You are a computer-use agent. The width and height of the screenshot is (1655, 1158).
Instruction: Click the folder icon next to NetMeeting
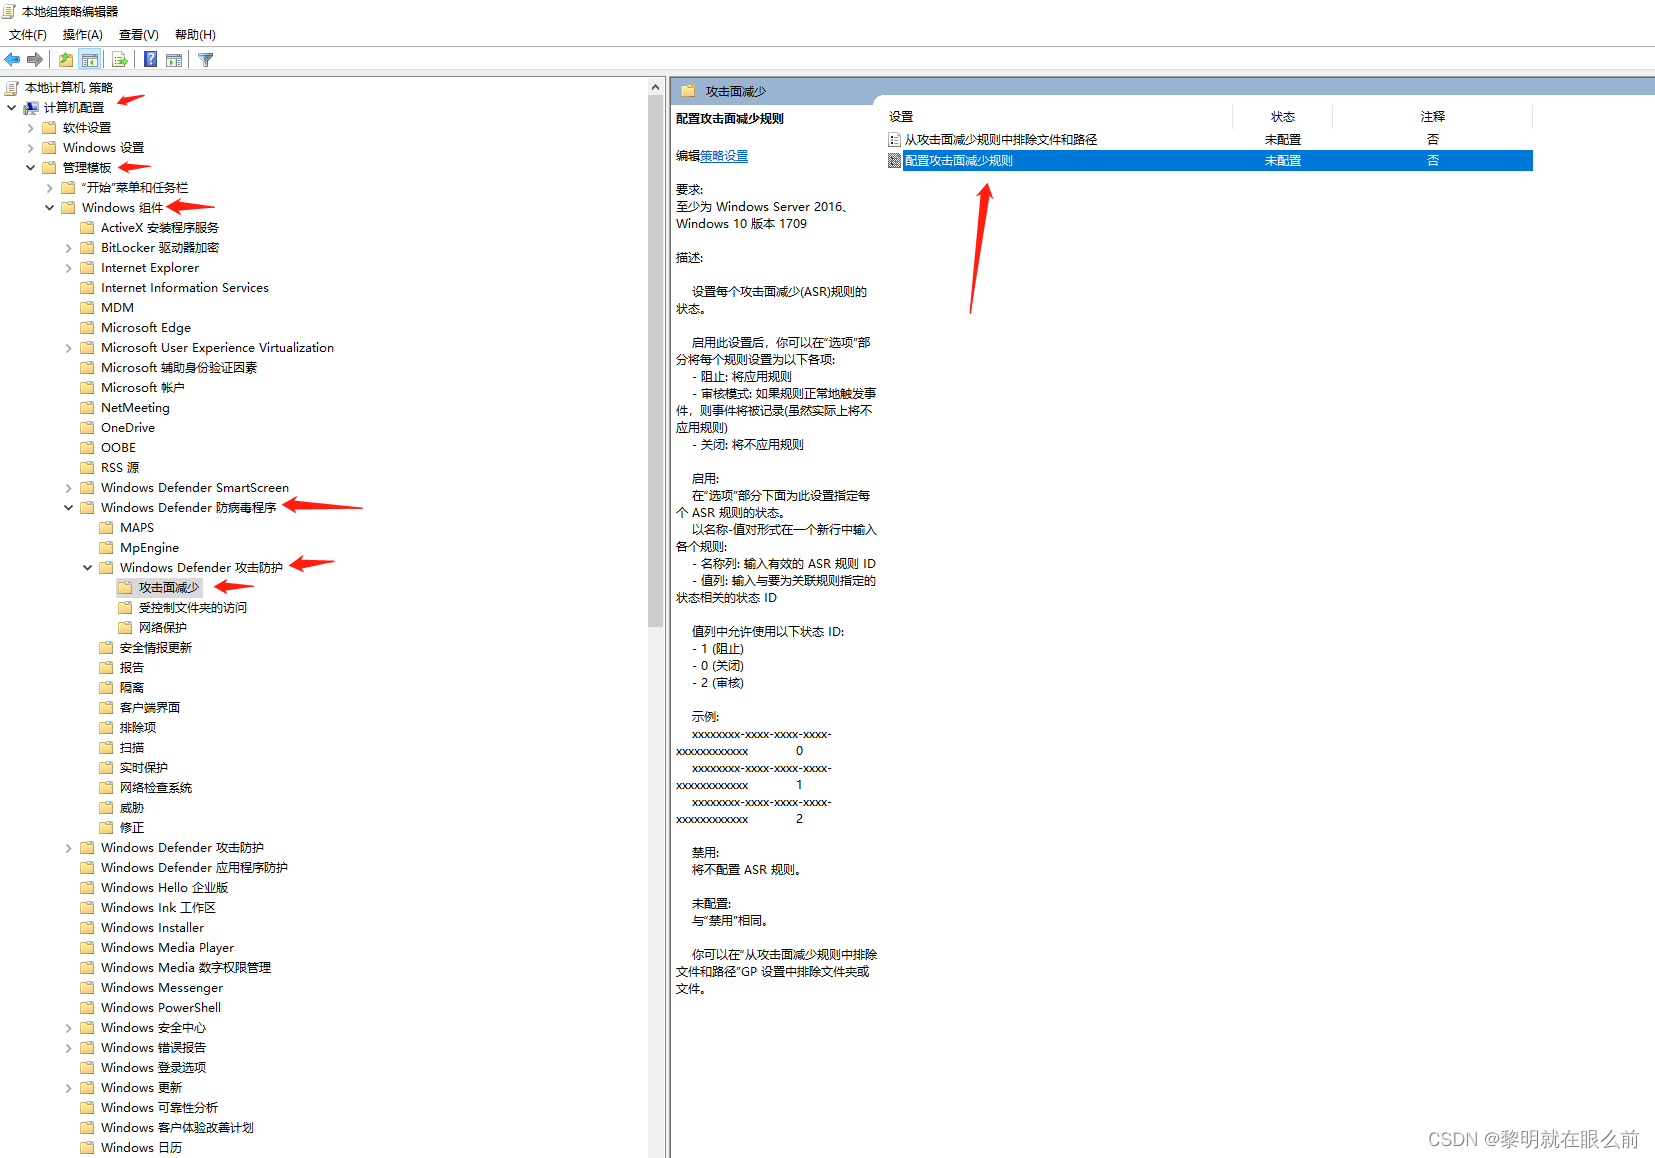coord(87,408)
